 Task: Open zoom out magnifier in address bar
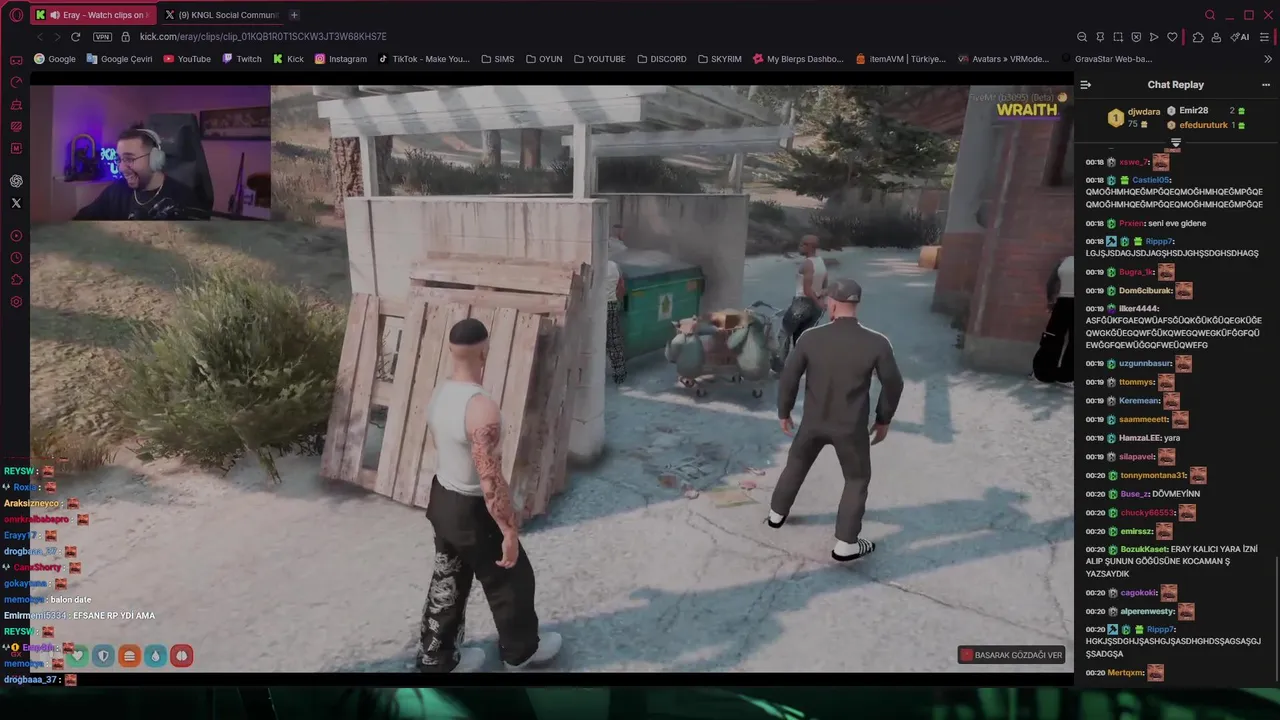[1082, 37]
